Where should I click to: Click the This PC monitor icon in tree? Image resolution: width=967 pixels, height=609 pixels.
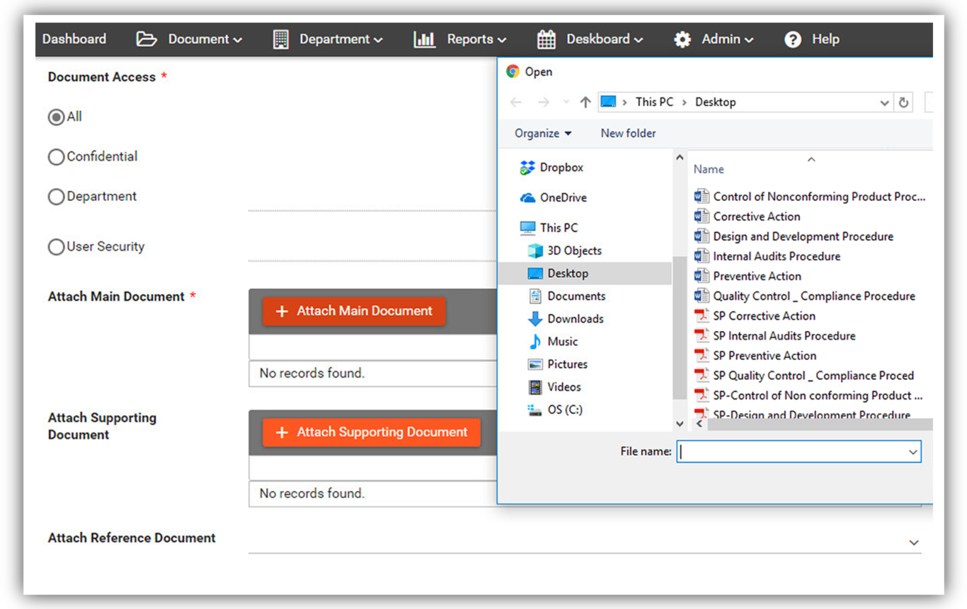tap(527, 228)
